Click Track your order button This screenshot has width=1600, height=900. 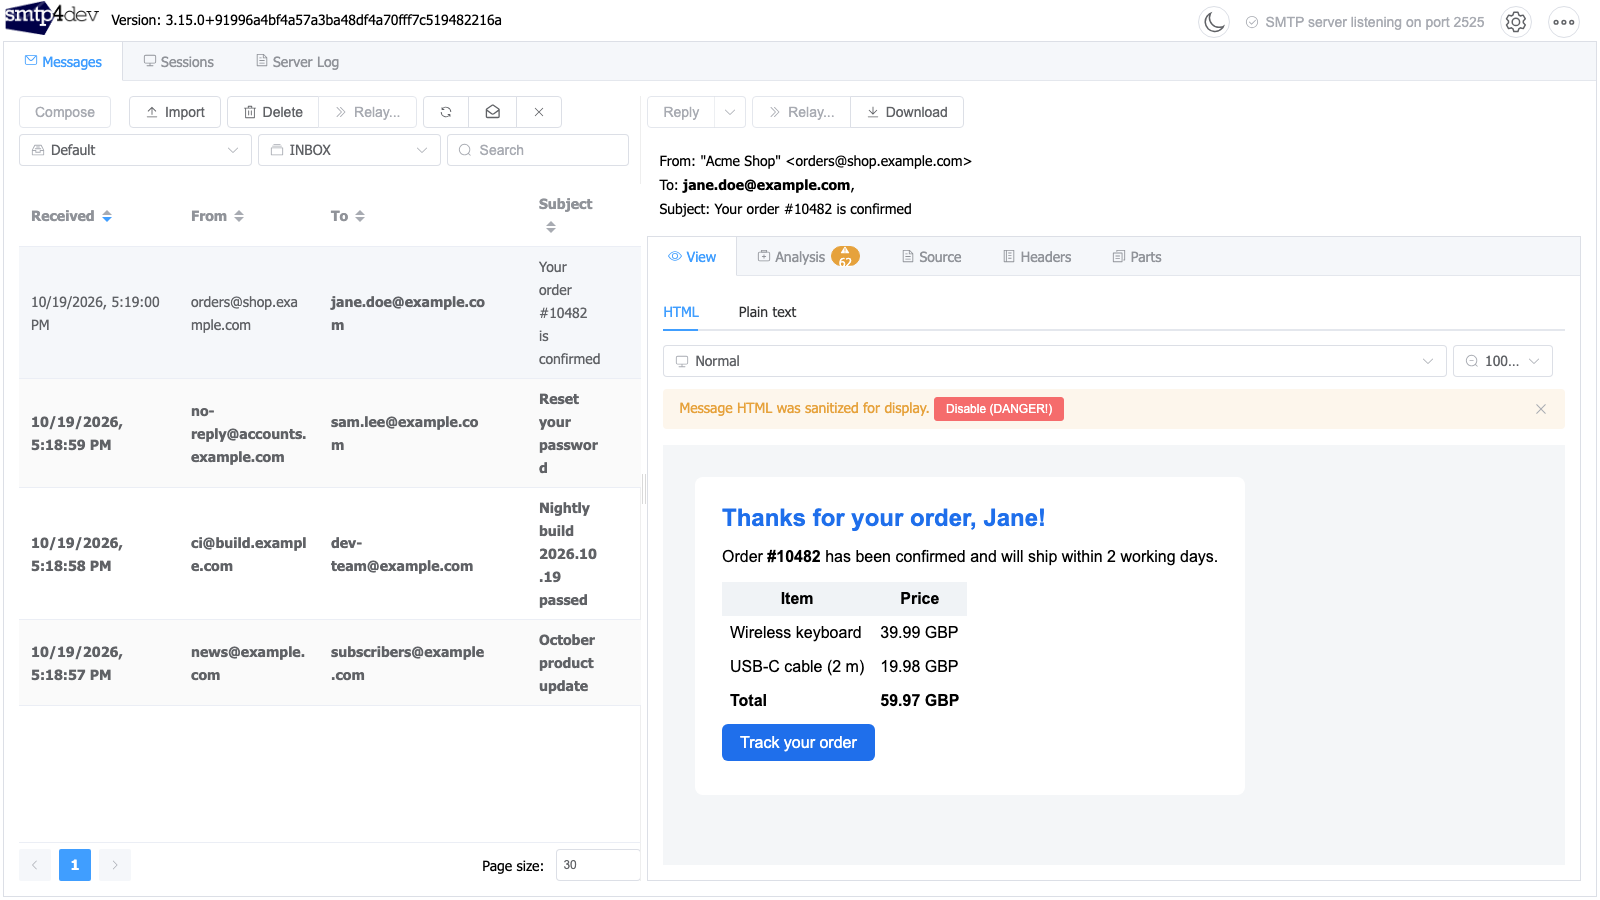tap(798, 743)
